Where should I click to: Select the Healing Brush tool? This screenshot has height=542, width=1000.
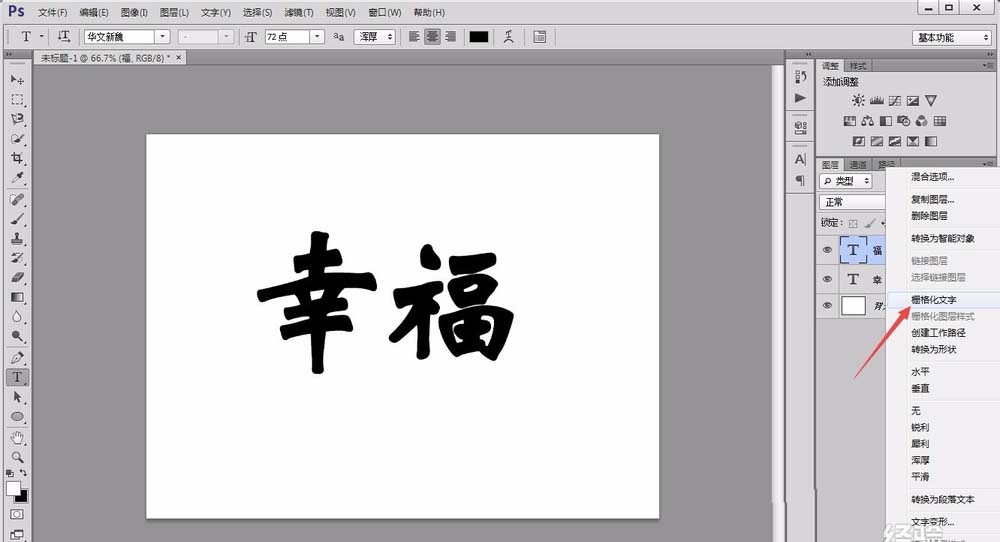click(17, 200)
